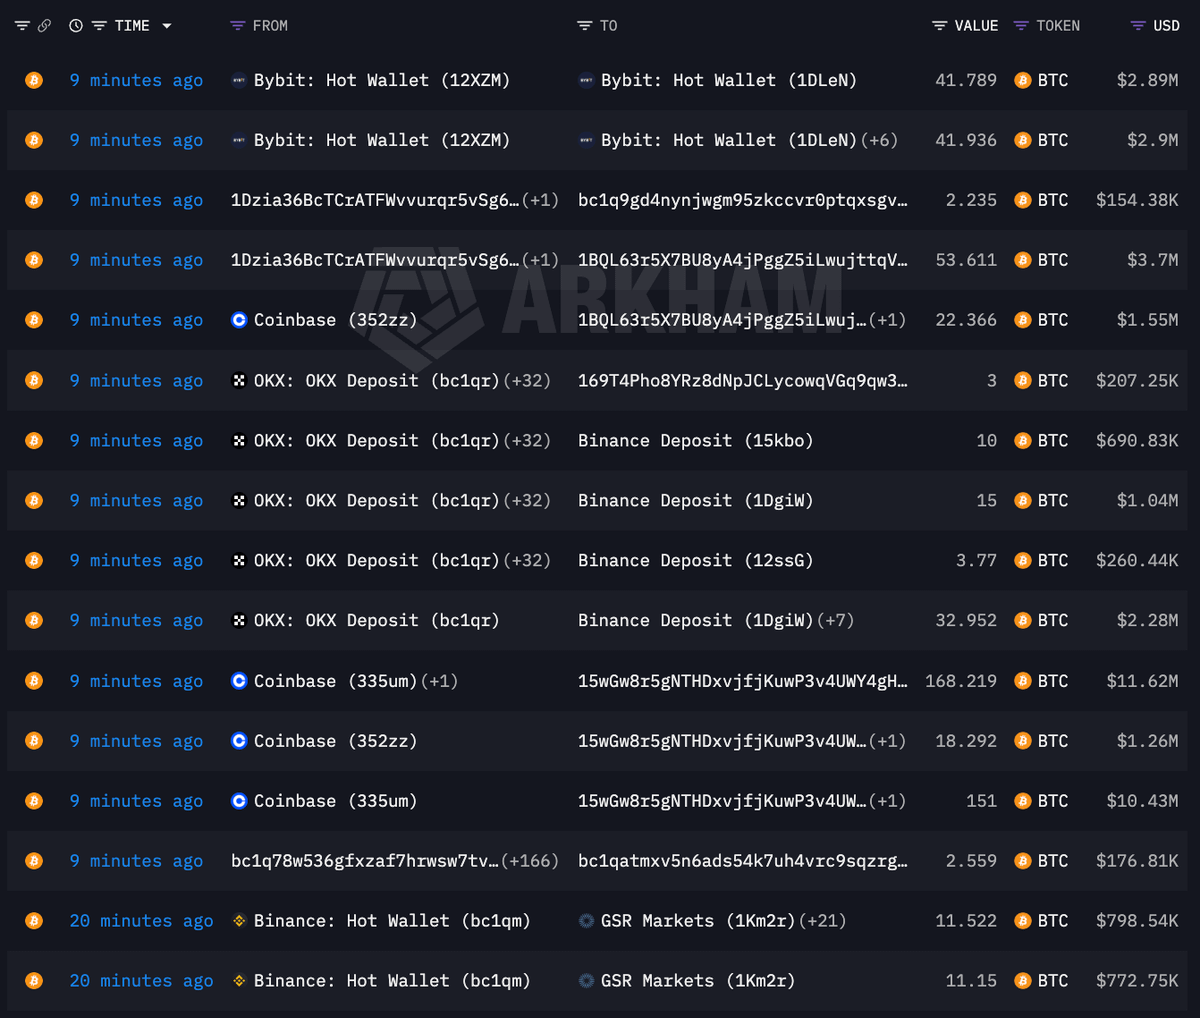
Task: Open sender address 1Dzia36... on 2.235 BTC row
Action: [x=375, y=200]
